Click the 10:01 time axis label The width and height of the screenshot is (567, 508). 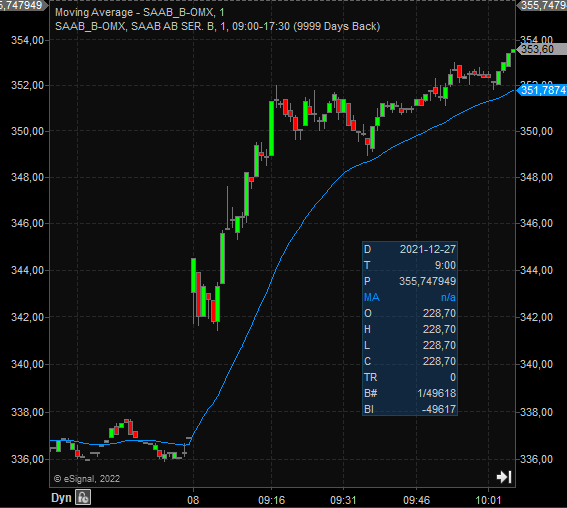[x=488, y=500]
